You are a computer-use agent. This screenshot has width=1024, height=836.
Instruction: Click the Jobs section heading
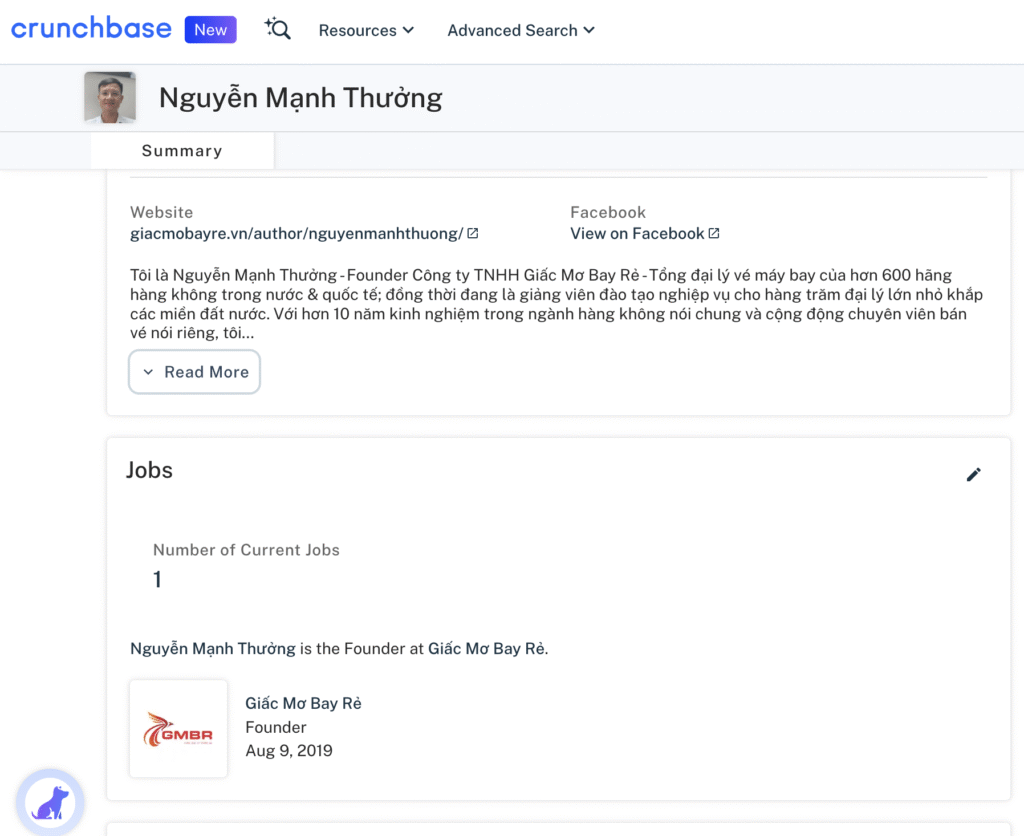click(x=150, y=470)
